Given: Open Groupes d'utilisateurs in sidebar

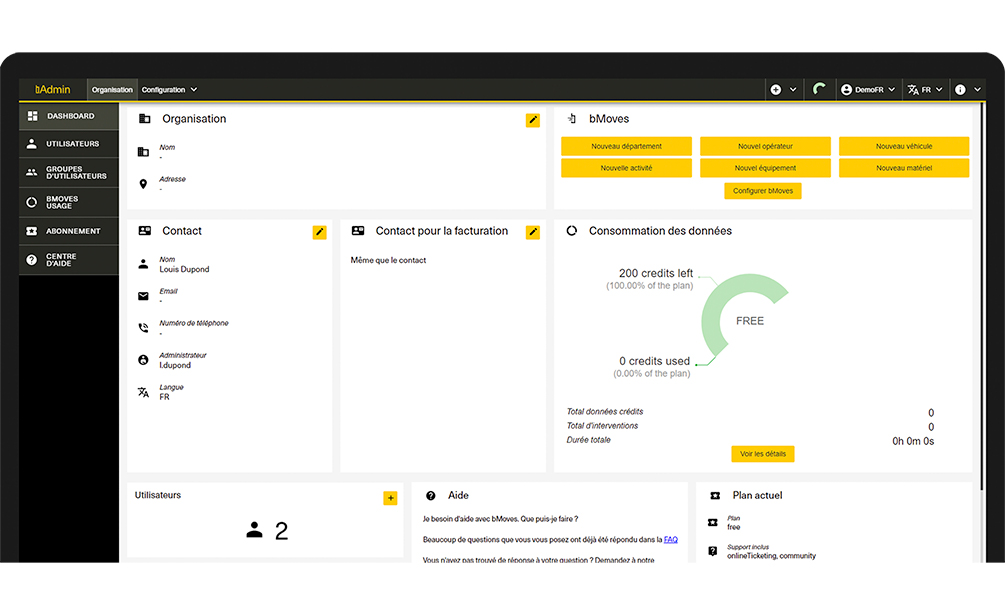Looking at the screenshot, I should tap(69, 172).
